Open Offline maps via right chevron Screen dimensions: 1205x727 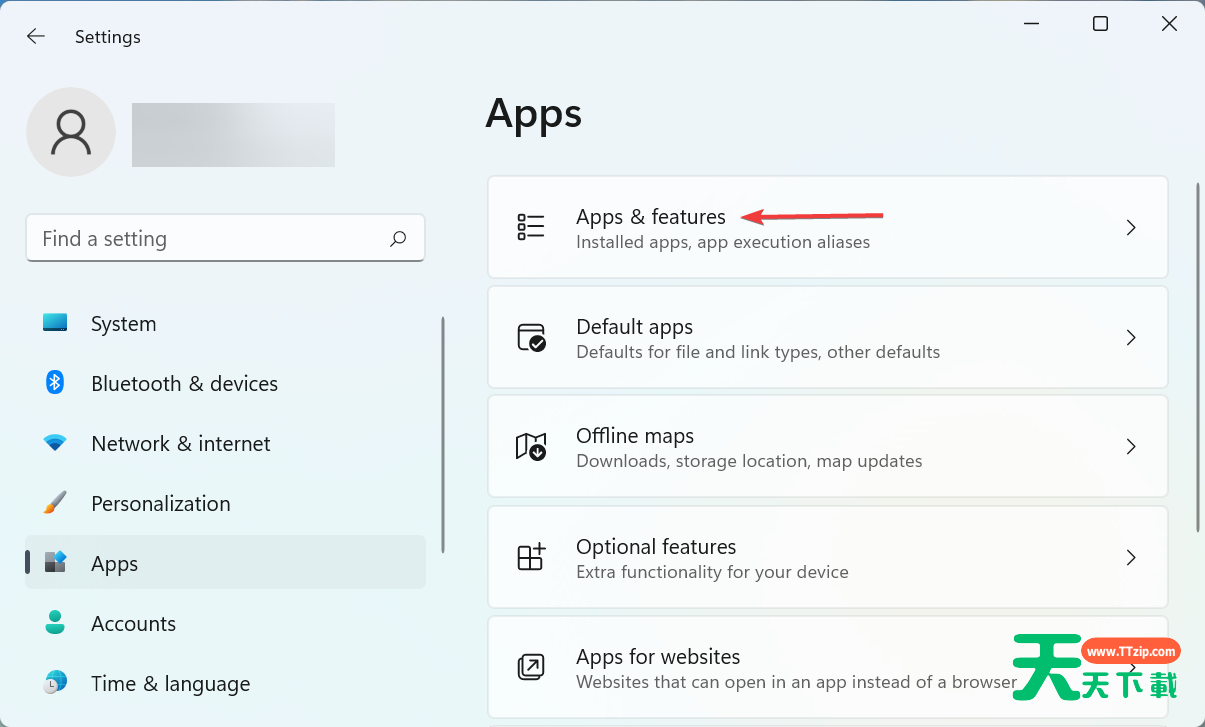1131,447
